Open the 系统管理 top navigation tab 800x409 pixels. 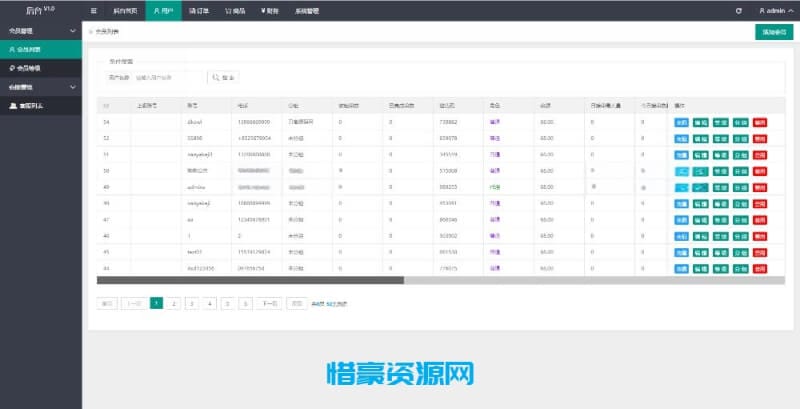307,11
